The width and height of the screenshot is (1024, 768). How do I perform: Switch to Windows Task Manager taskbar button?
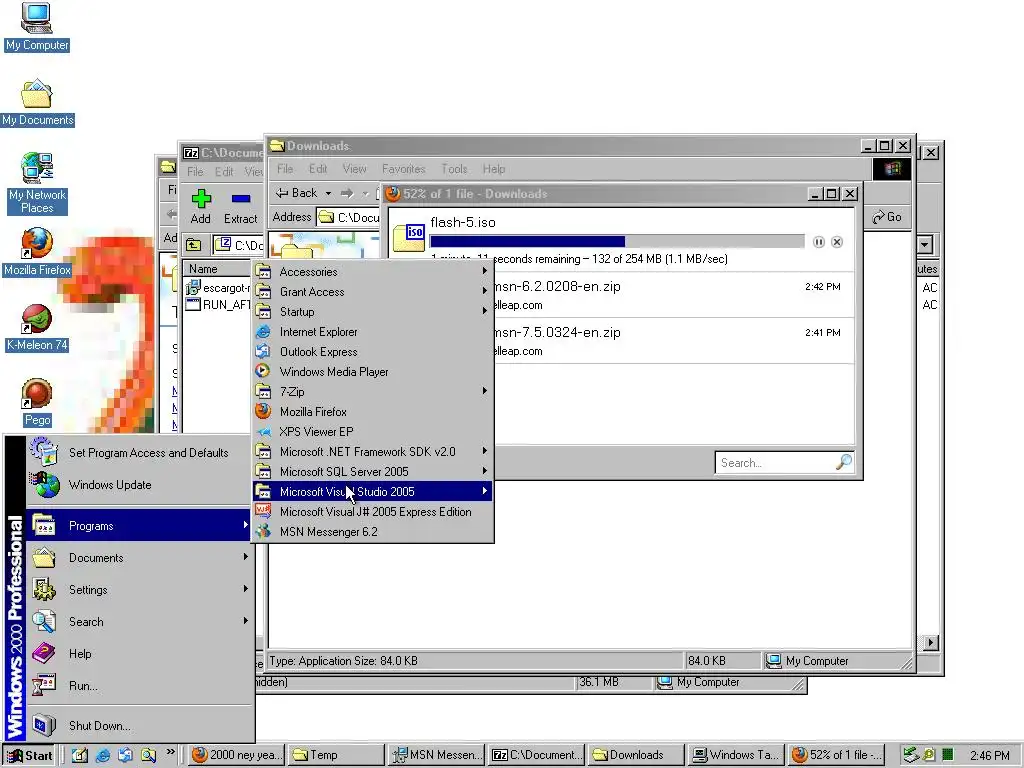735,755
